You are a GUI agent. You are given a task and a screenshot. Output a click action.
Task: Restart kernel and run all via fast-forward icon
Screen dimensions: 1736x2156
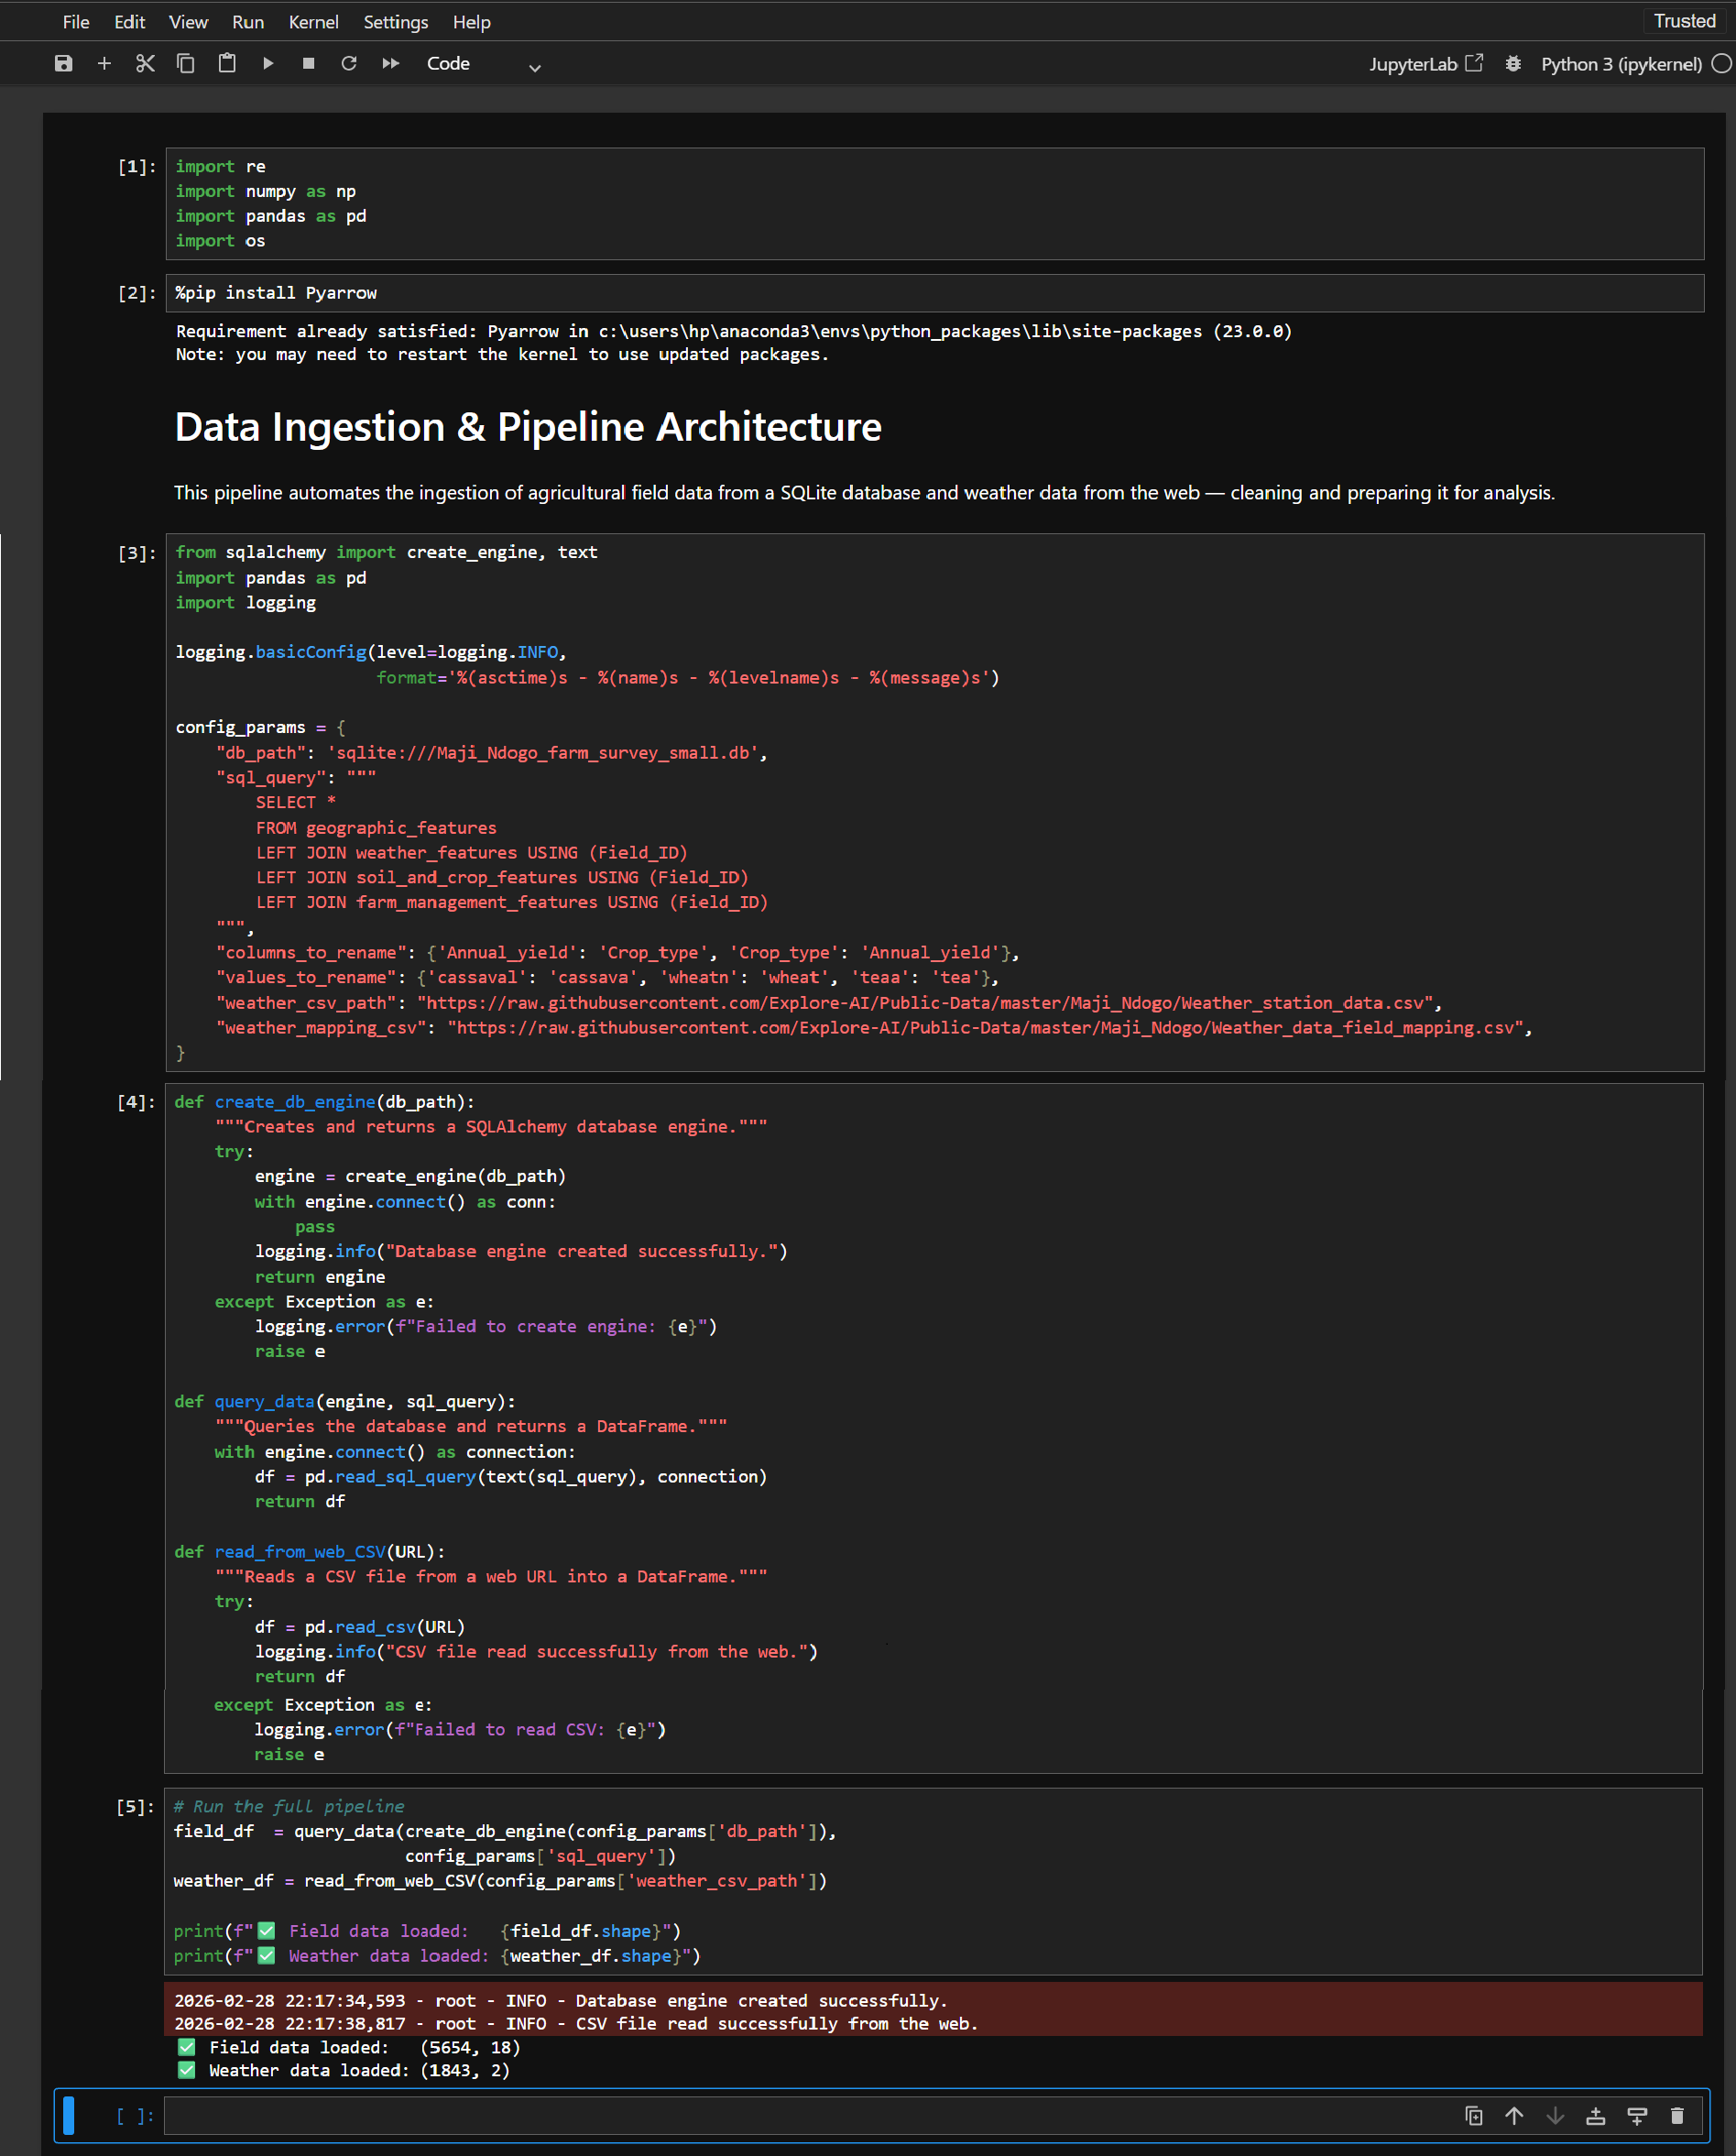[x=390, y=63]
